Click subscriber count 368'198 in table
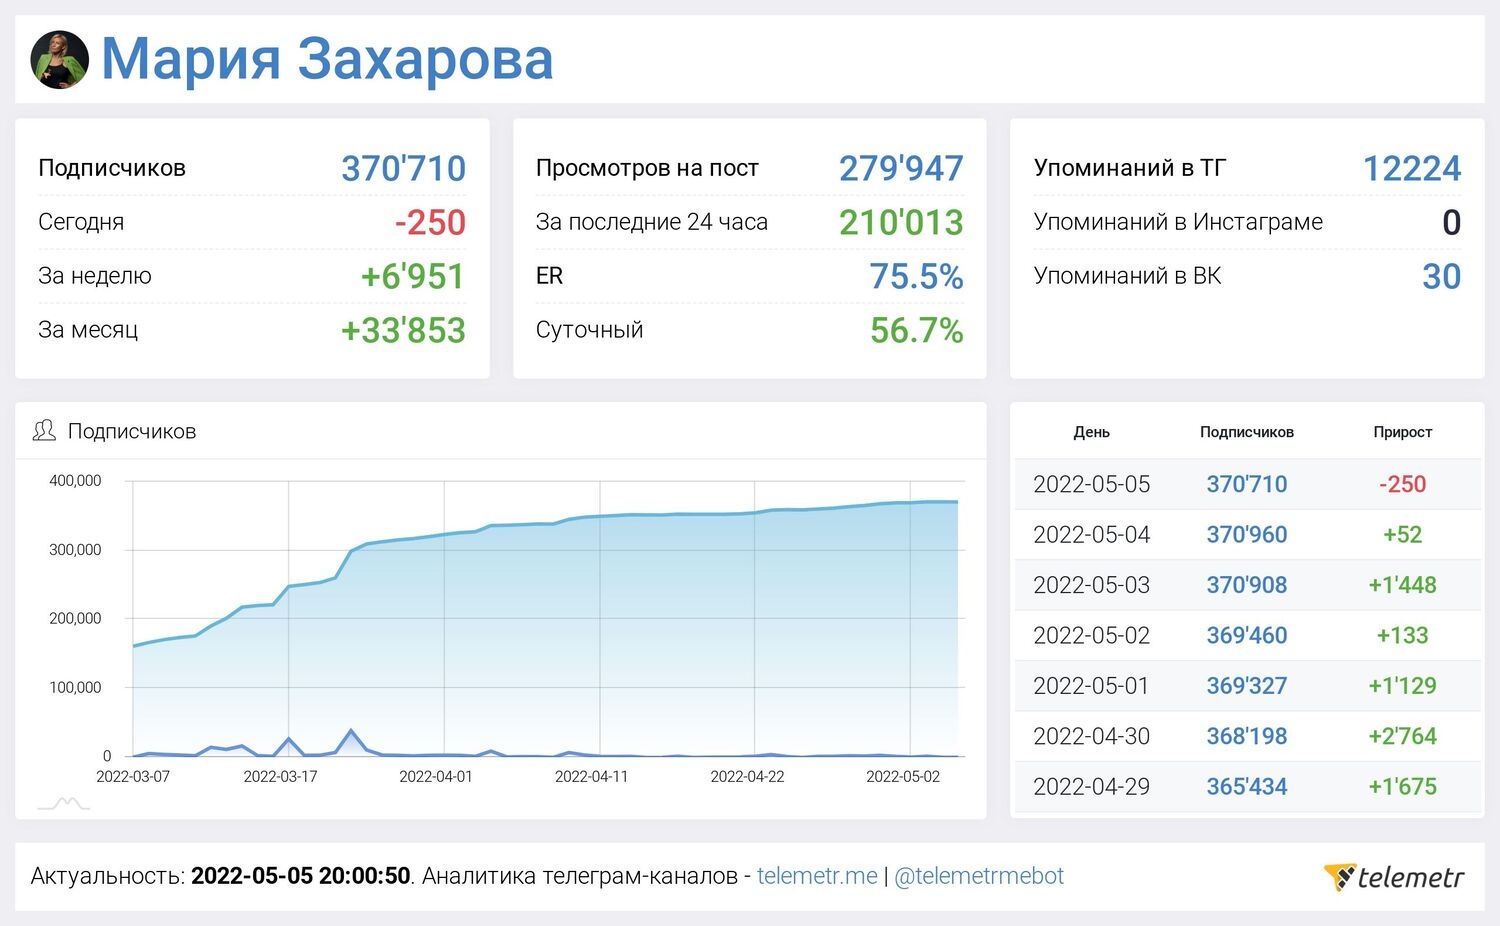The height and width of the screenshot is (926, 1500). point(1247,736)
